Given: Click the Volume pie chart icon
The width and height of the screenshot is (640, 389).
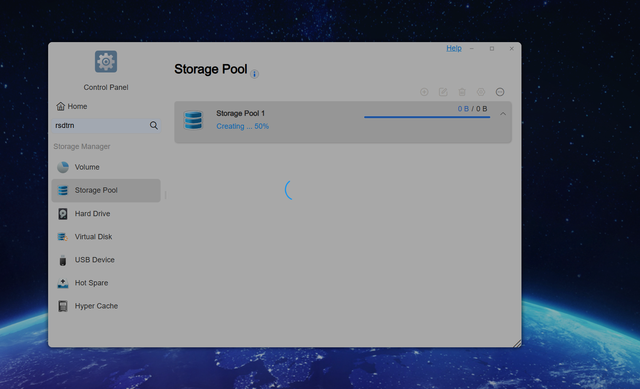Looking at the screenshot, I should pos(63,167).
